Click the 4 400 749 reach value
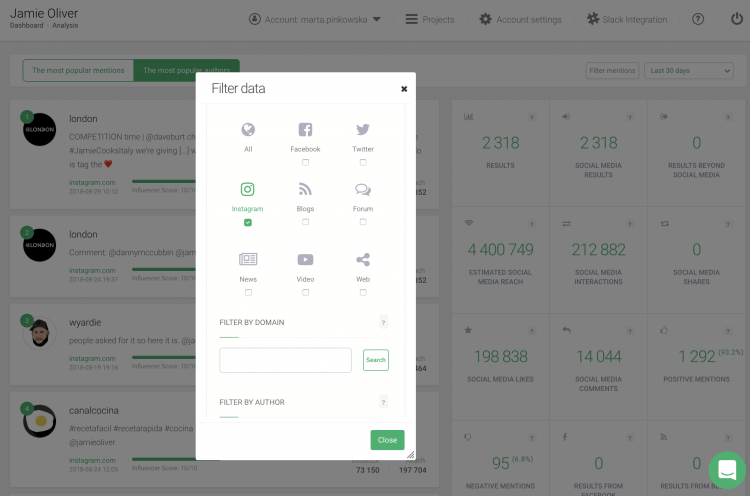This screenshot has height=496, width=750. (500, 250)
